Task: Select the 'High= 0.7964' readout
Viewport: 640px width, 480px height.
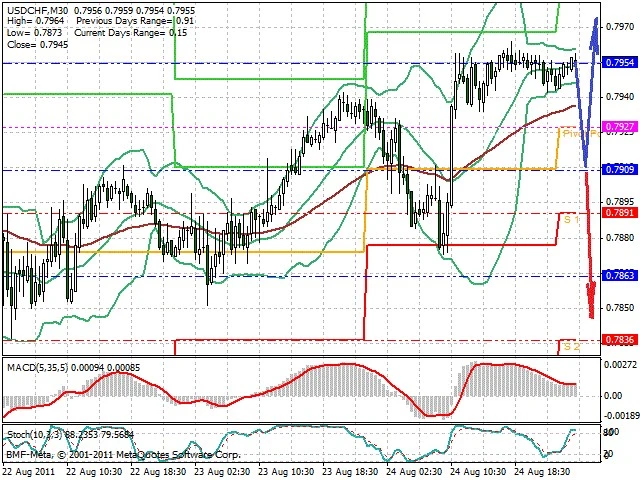Action: click(35, 21)
